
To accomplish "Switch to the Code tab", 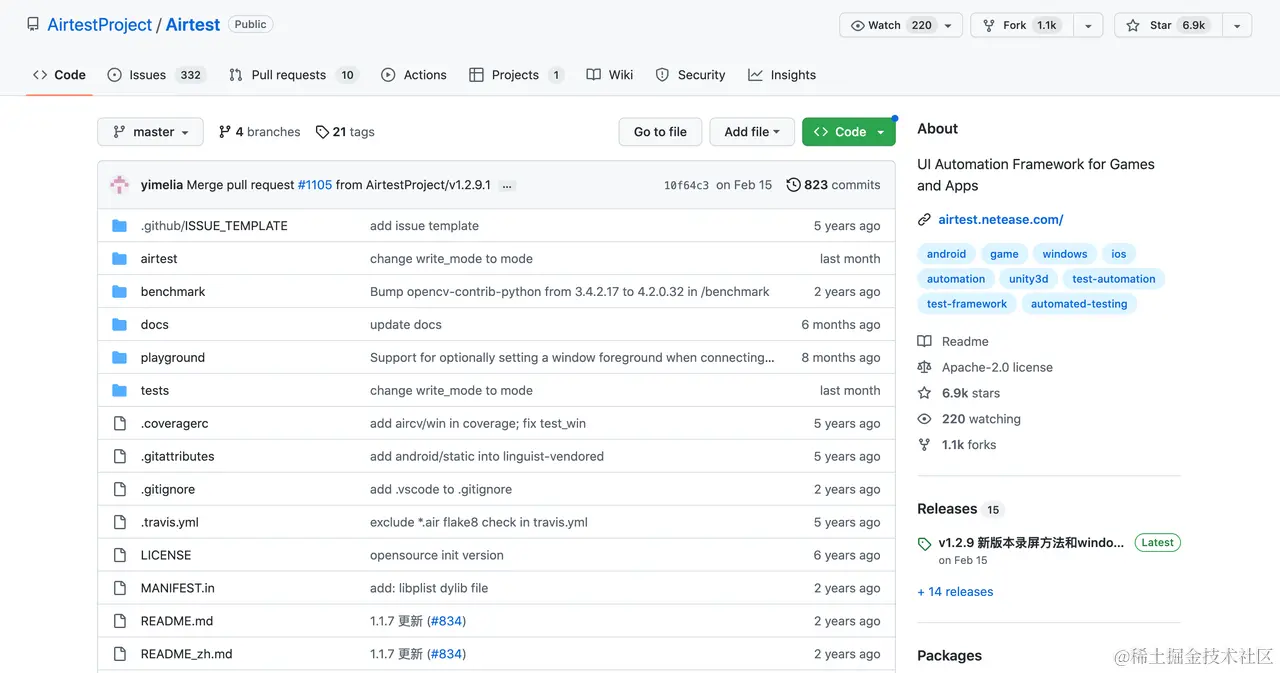I will [x=59, y=75].
